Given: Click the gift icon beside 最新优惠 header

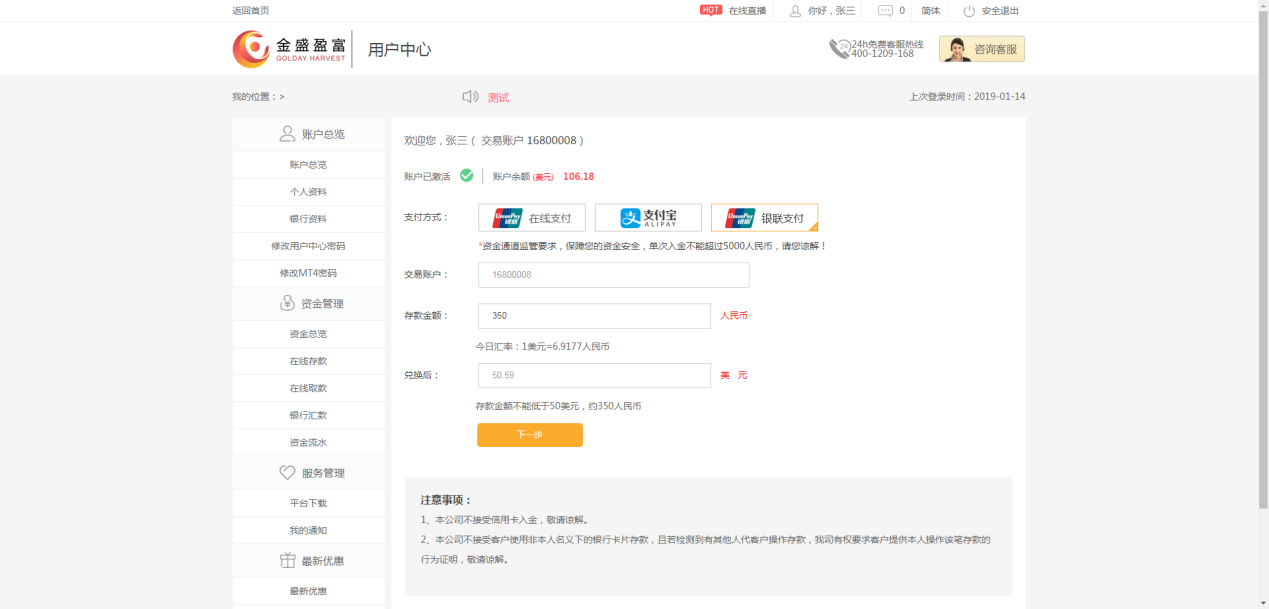Looking at the screenshot, I should click(x=287, y=561).
